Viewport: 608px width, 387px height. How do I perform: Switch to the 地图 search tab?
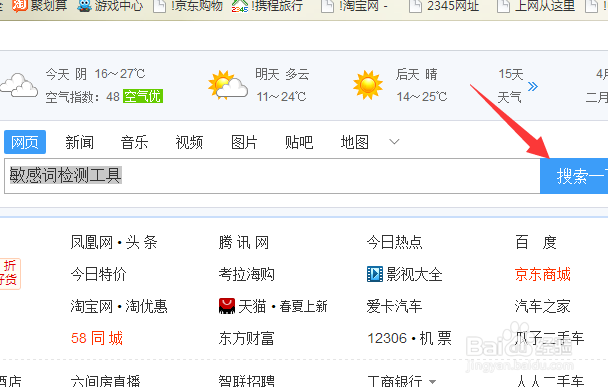click(354, 142)
